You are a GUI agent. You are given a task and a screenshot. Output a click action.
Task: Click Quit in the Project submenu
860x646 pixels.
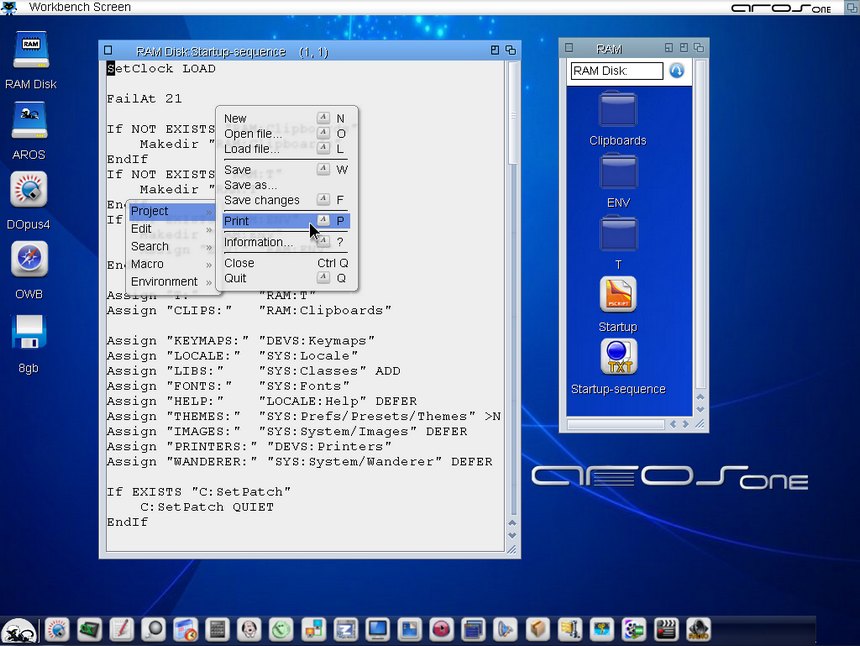pos(235,278)
